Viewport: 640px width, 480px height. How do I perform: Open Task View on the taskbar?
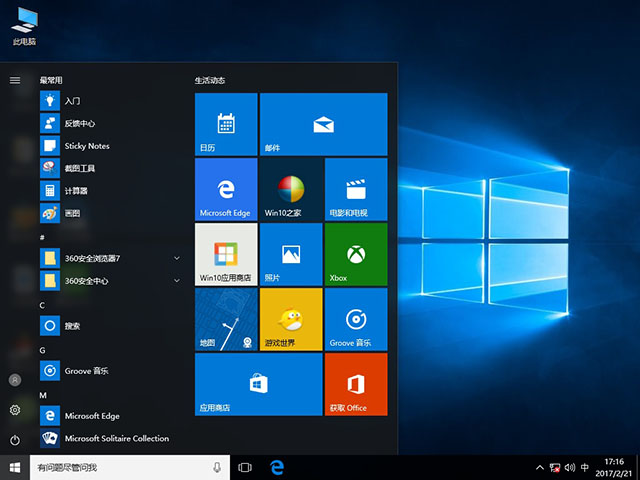245,467
